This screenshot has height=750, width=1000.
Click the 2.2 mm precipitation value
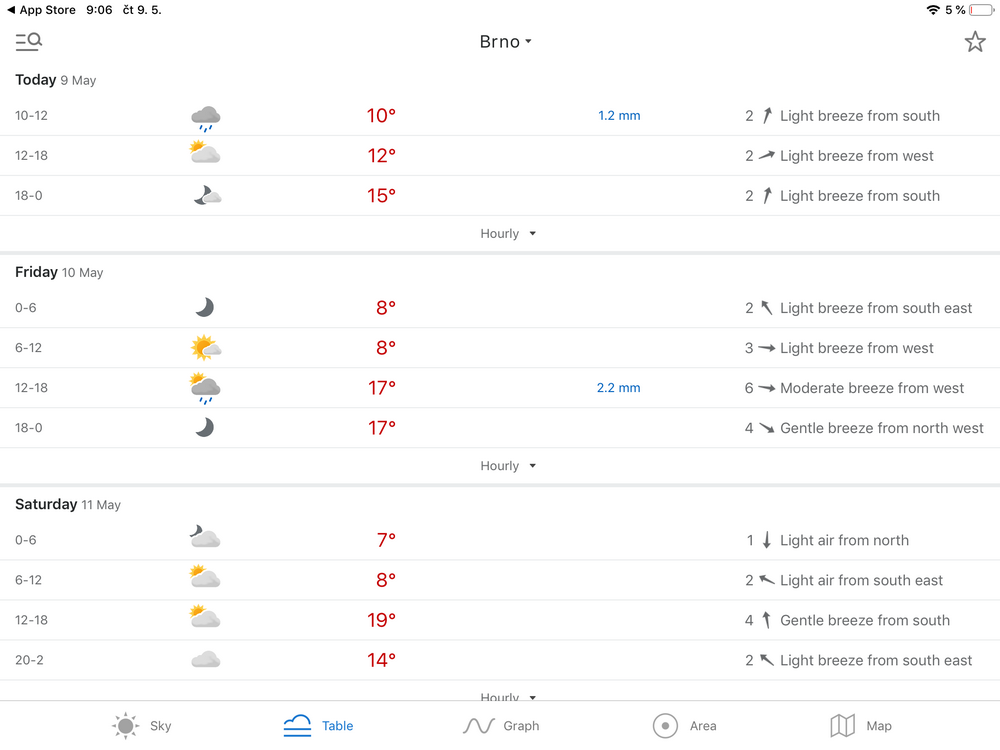(619, 388)
